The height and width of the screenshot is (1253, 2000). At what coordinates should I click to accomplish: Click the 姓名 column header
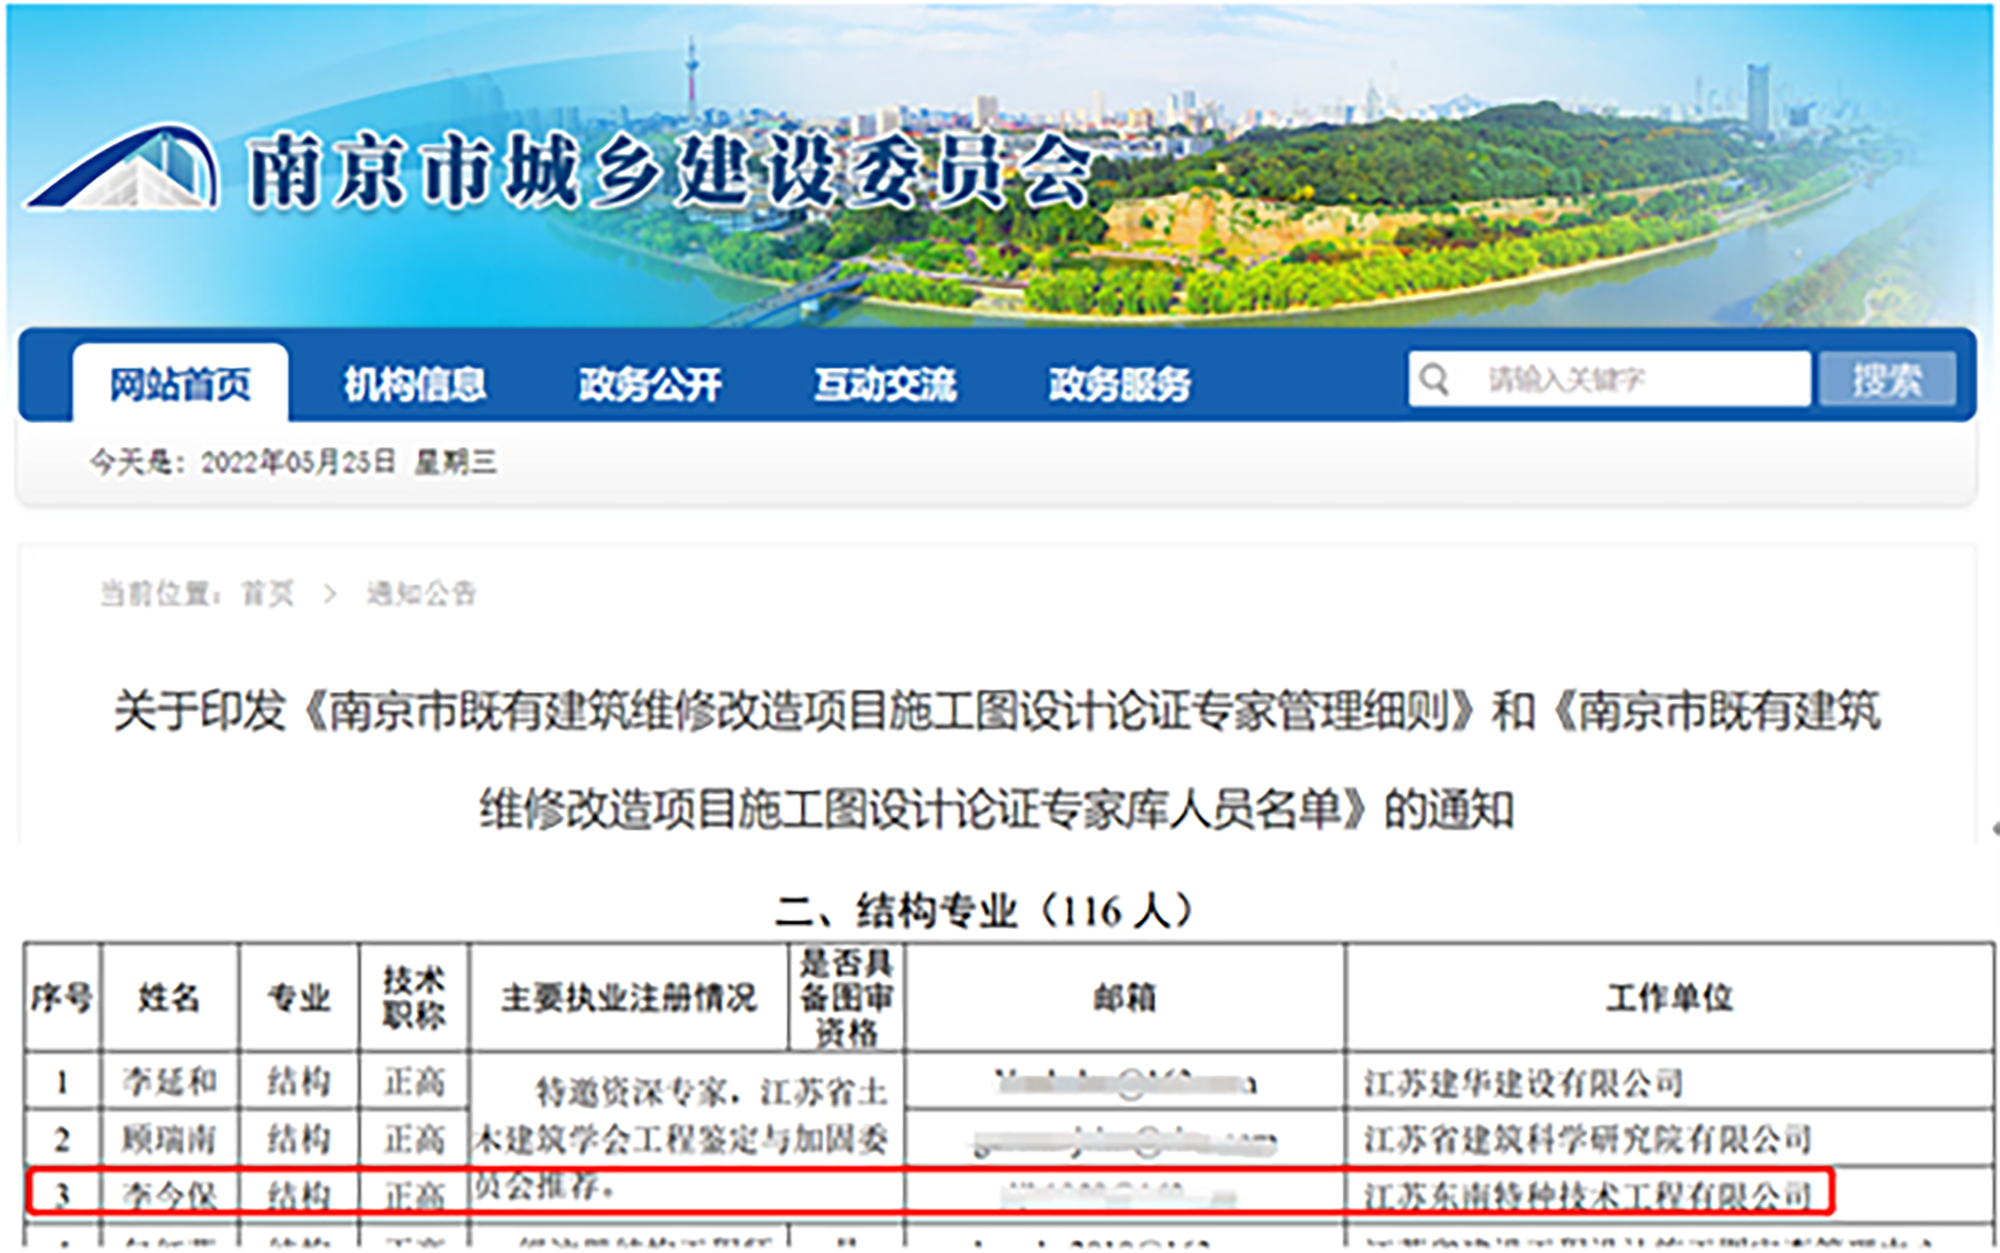point(169,998)
